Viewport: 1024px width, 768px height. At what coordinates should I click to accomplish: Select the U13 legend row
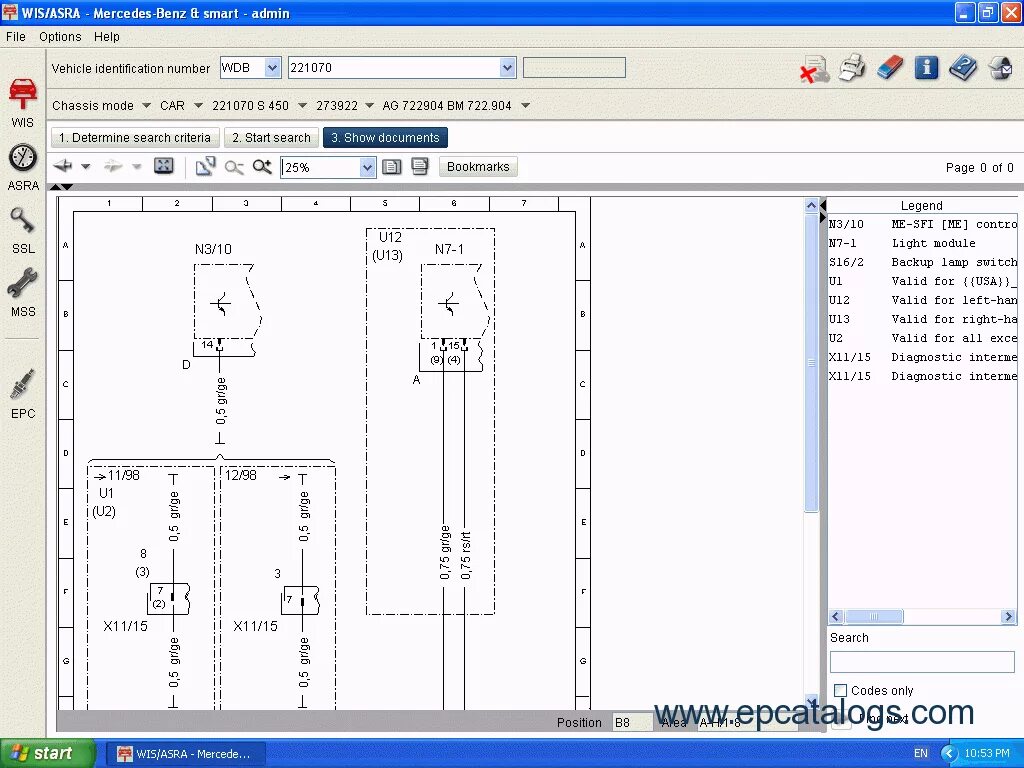[922, 319]
